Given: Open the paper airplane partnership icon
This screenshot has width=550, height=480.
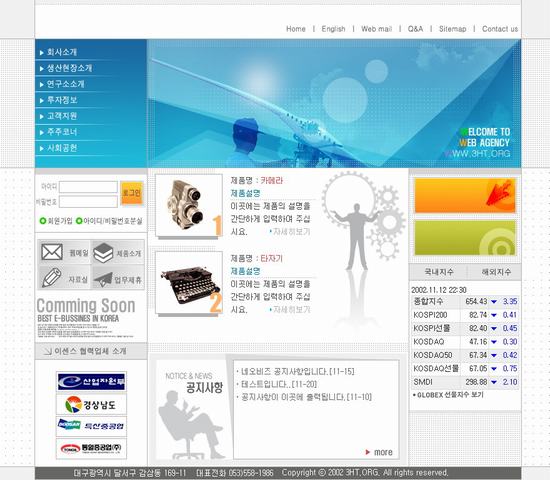Looking at the screenshot, I should click(103, 279).
